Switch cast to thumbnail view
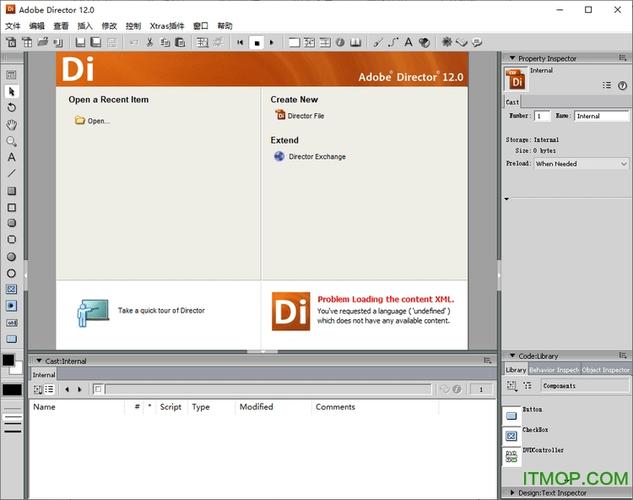 (x=38, y=389)
